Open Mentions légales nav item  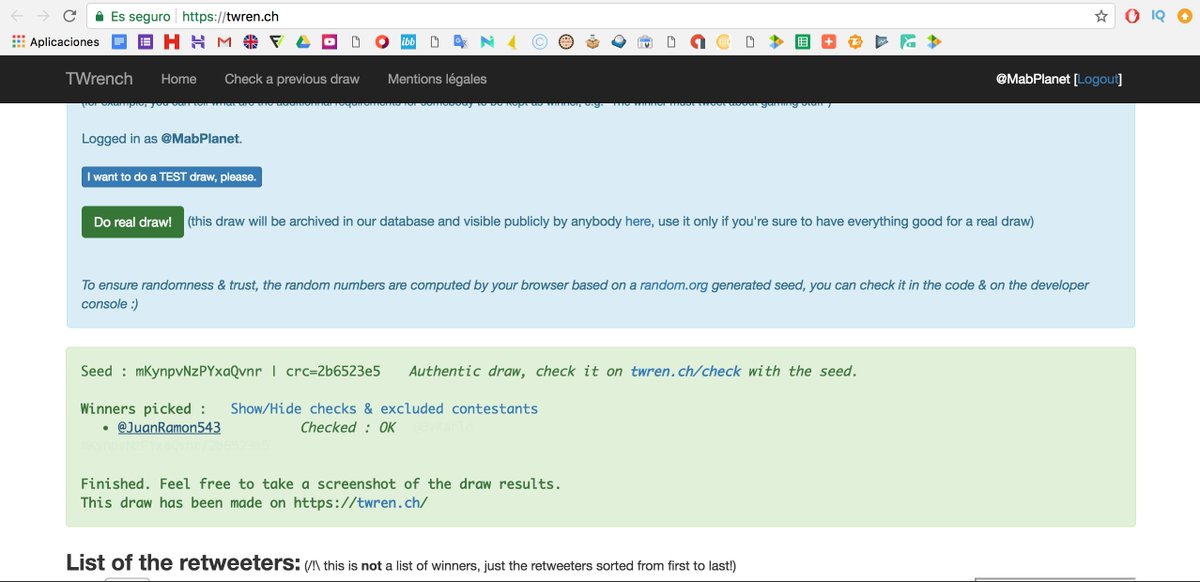(x=437, y=79)
